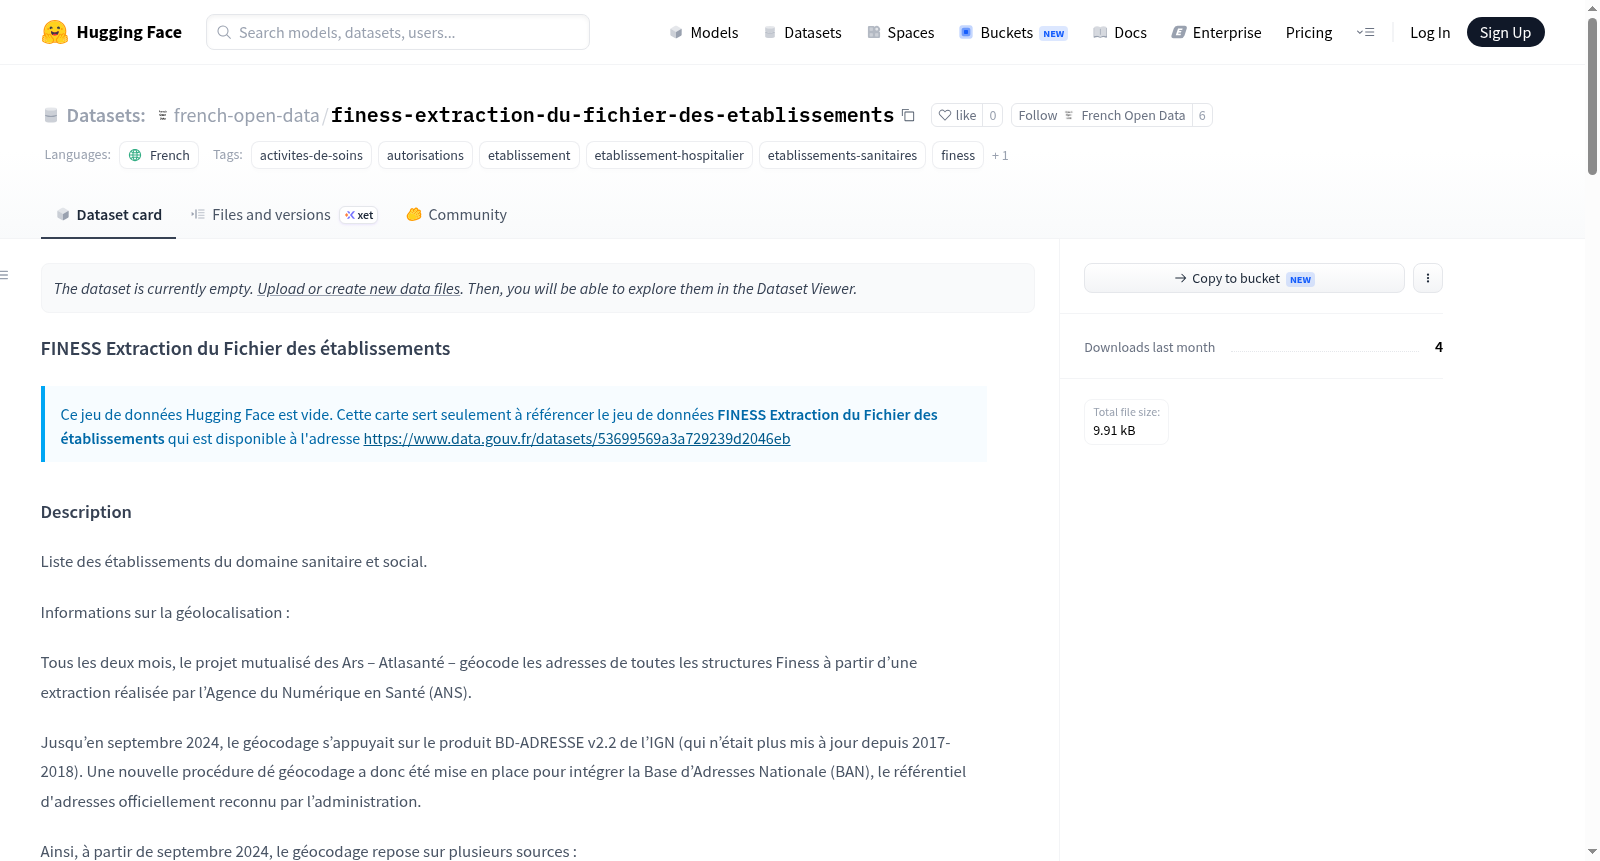Viewport: 1600px width, 861px height.
Task: Click the NEW badge beside Buckets
Action: pos(1054,33)
